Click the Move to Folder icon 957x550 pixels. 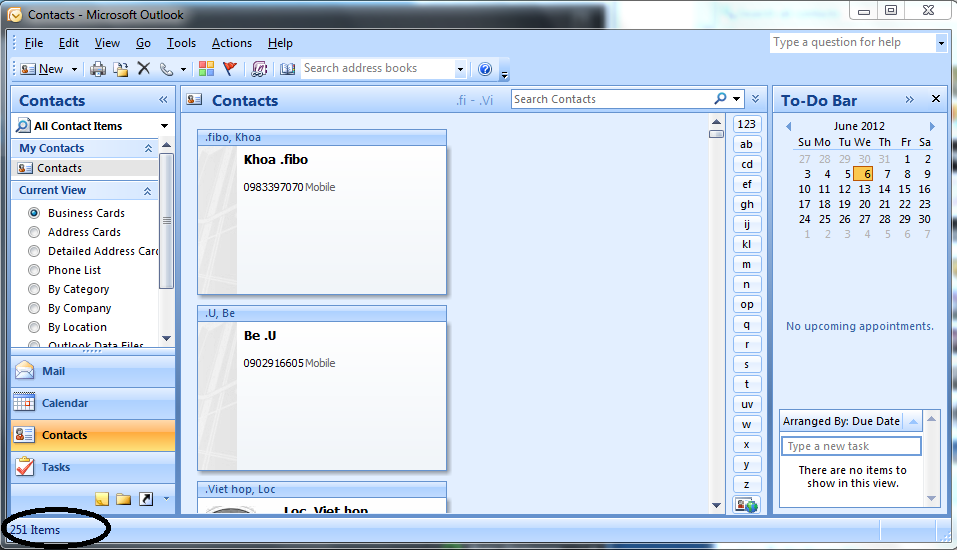pos(121,69)
